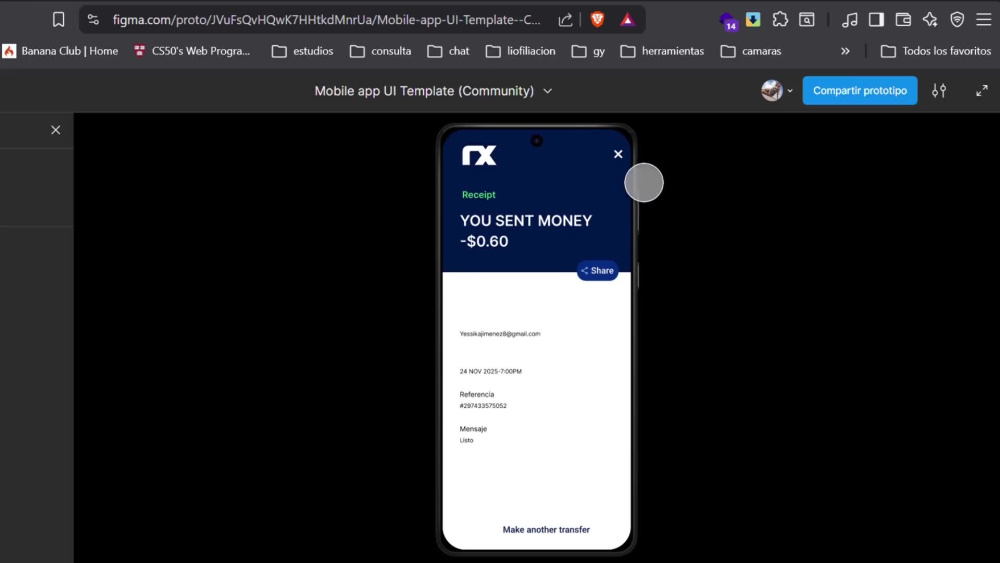
Task: Open the browser hamburger menu
Action: [983, 20]
